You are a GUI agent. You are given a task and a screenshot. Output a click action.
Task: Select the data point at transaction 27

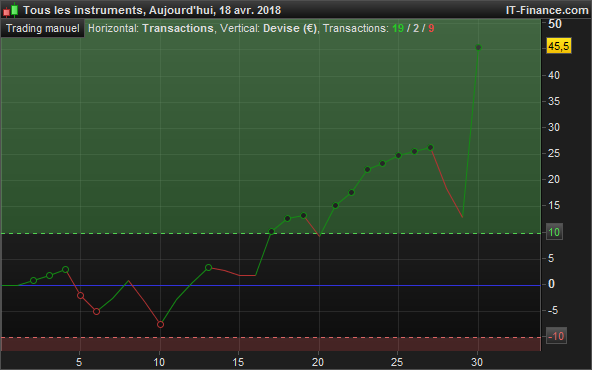[x=430, y=148]
